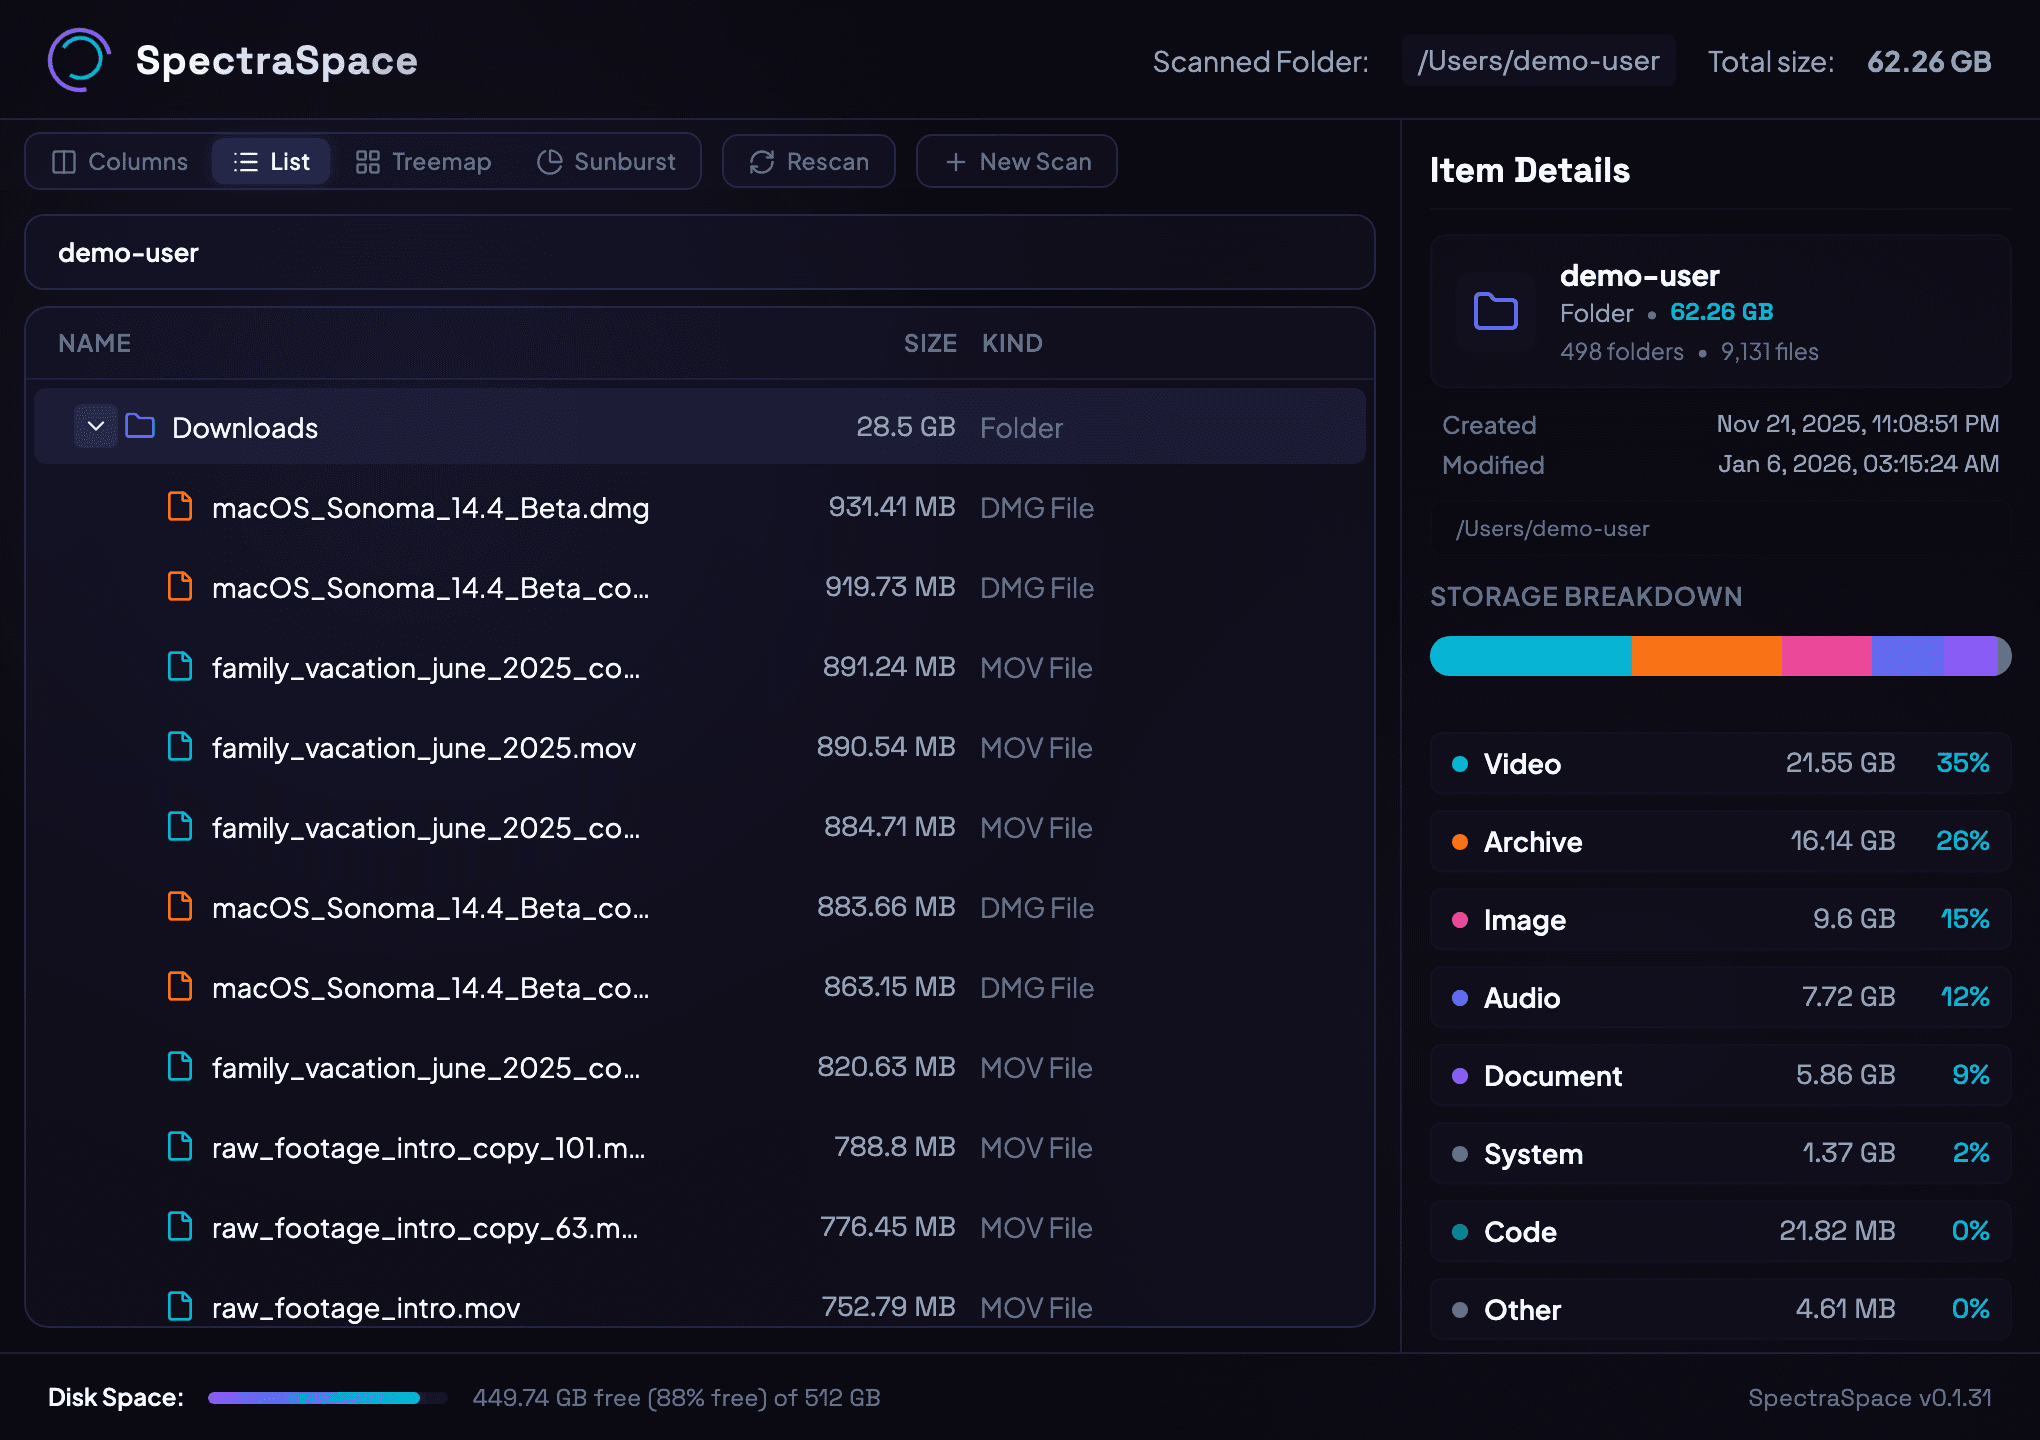Select raw_footage_intro_copy_63 file name
2040x1440 pixels.
point(425,1228)
